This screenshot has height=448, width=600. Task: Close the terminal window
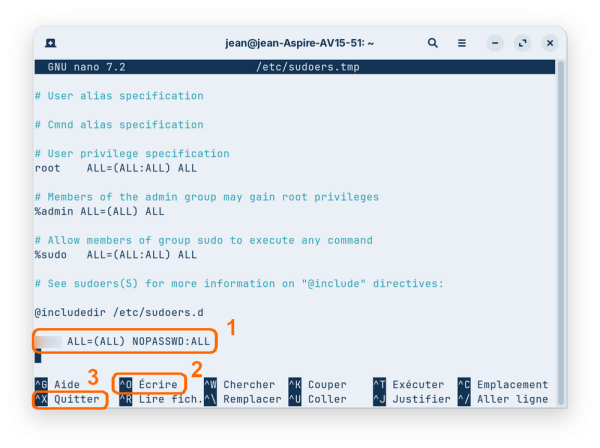coord(549,44)
